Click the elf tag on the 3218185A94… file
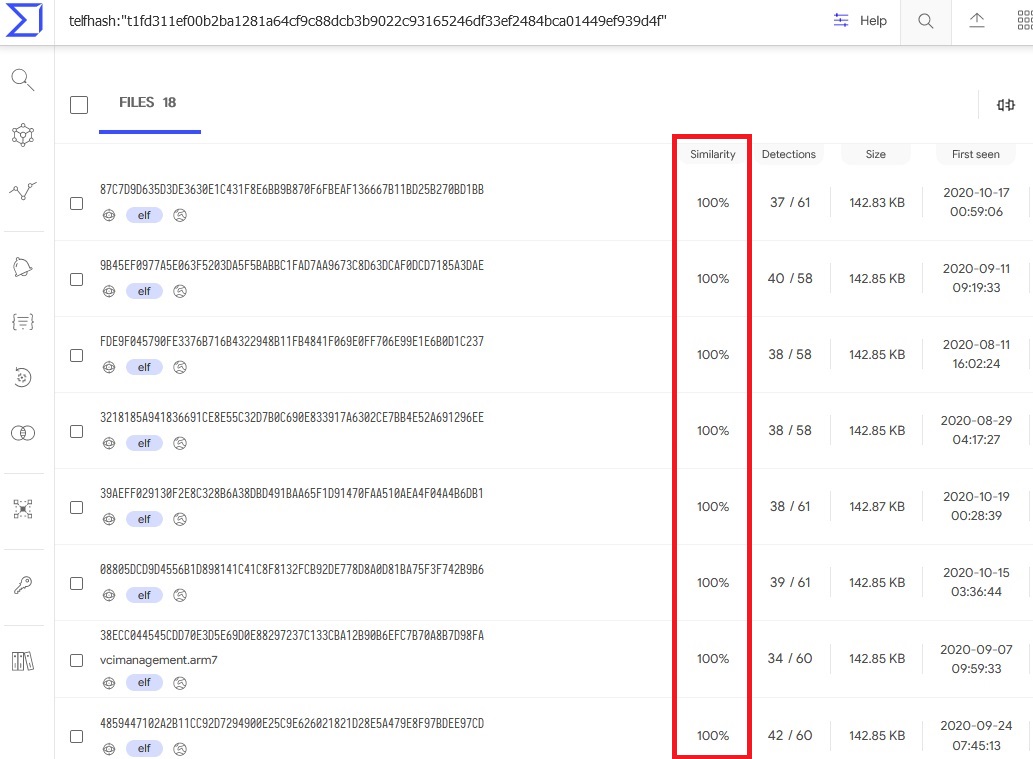 click(x=144, y=443)
